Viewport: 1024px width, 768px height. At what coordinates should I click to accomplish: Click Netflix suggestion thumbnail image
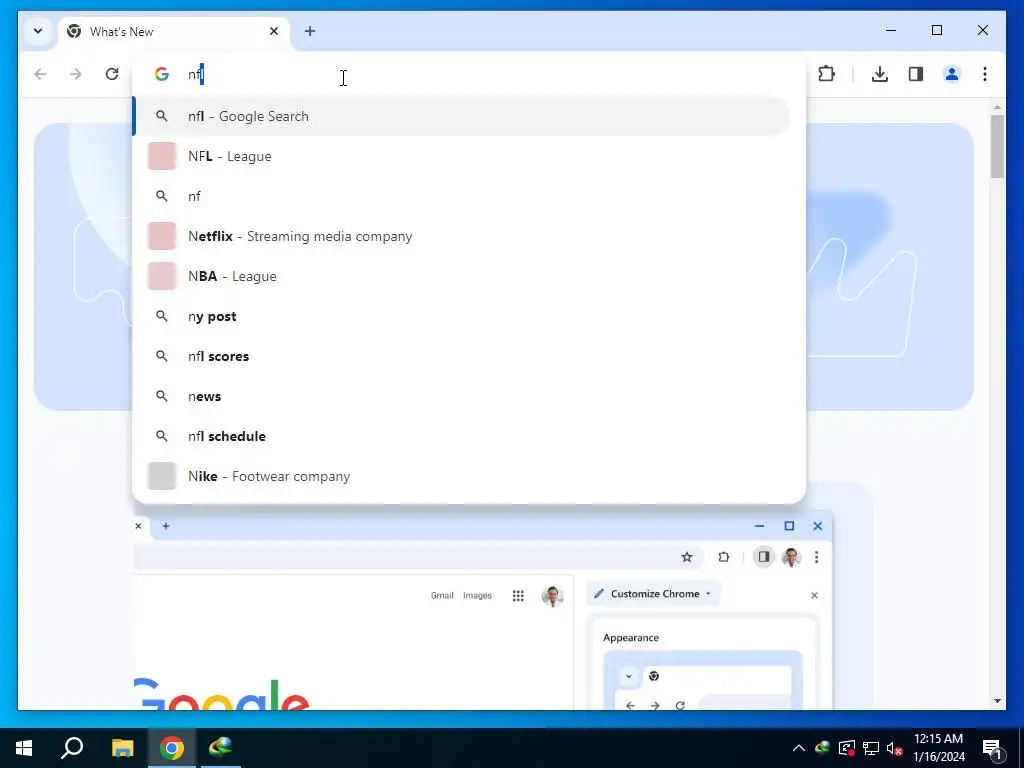[161, 236]
